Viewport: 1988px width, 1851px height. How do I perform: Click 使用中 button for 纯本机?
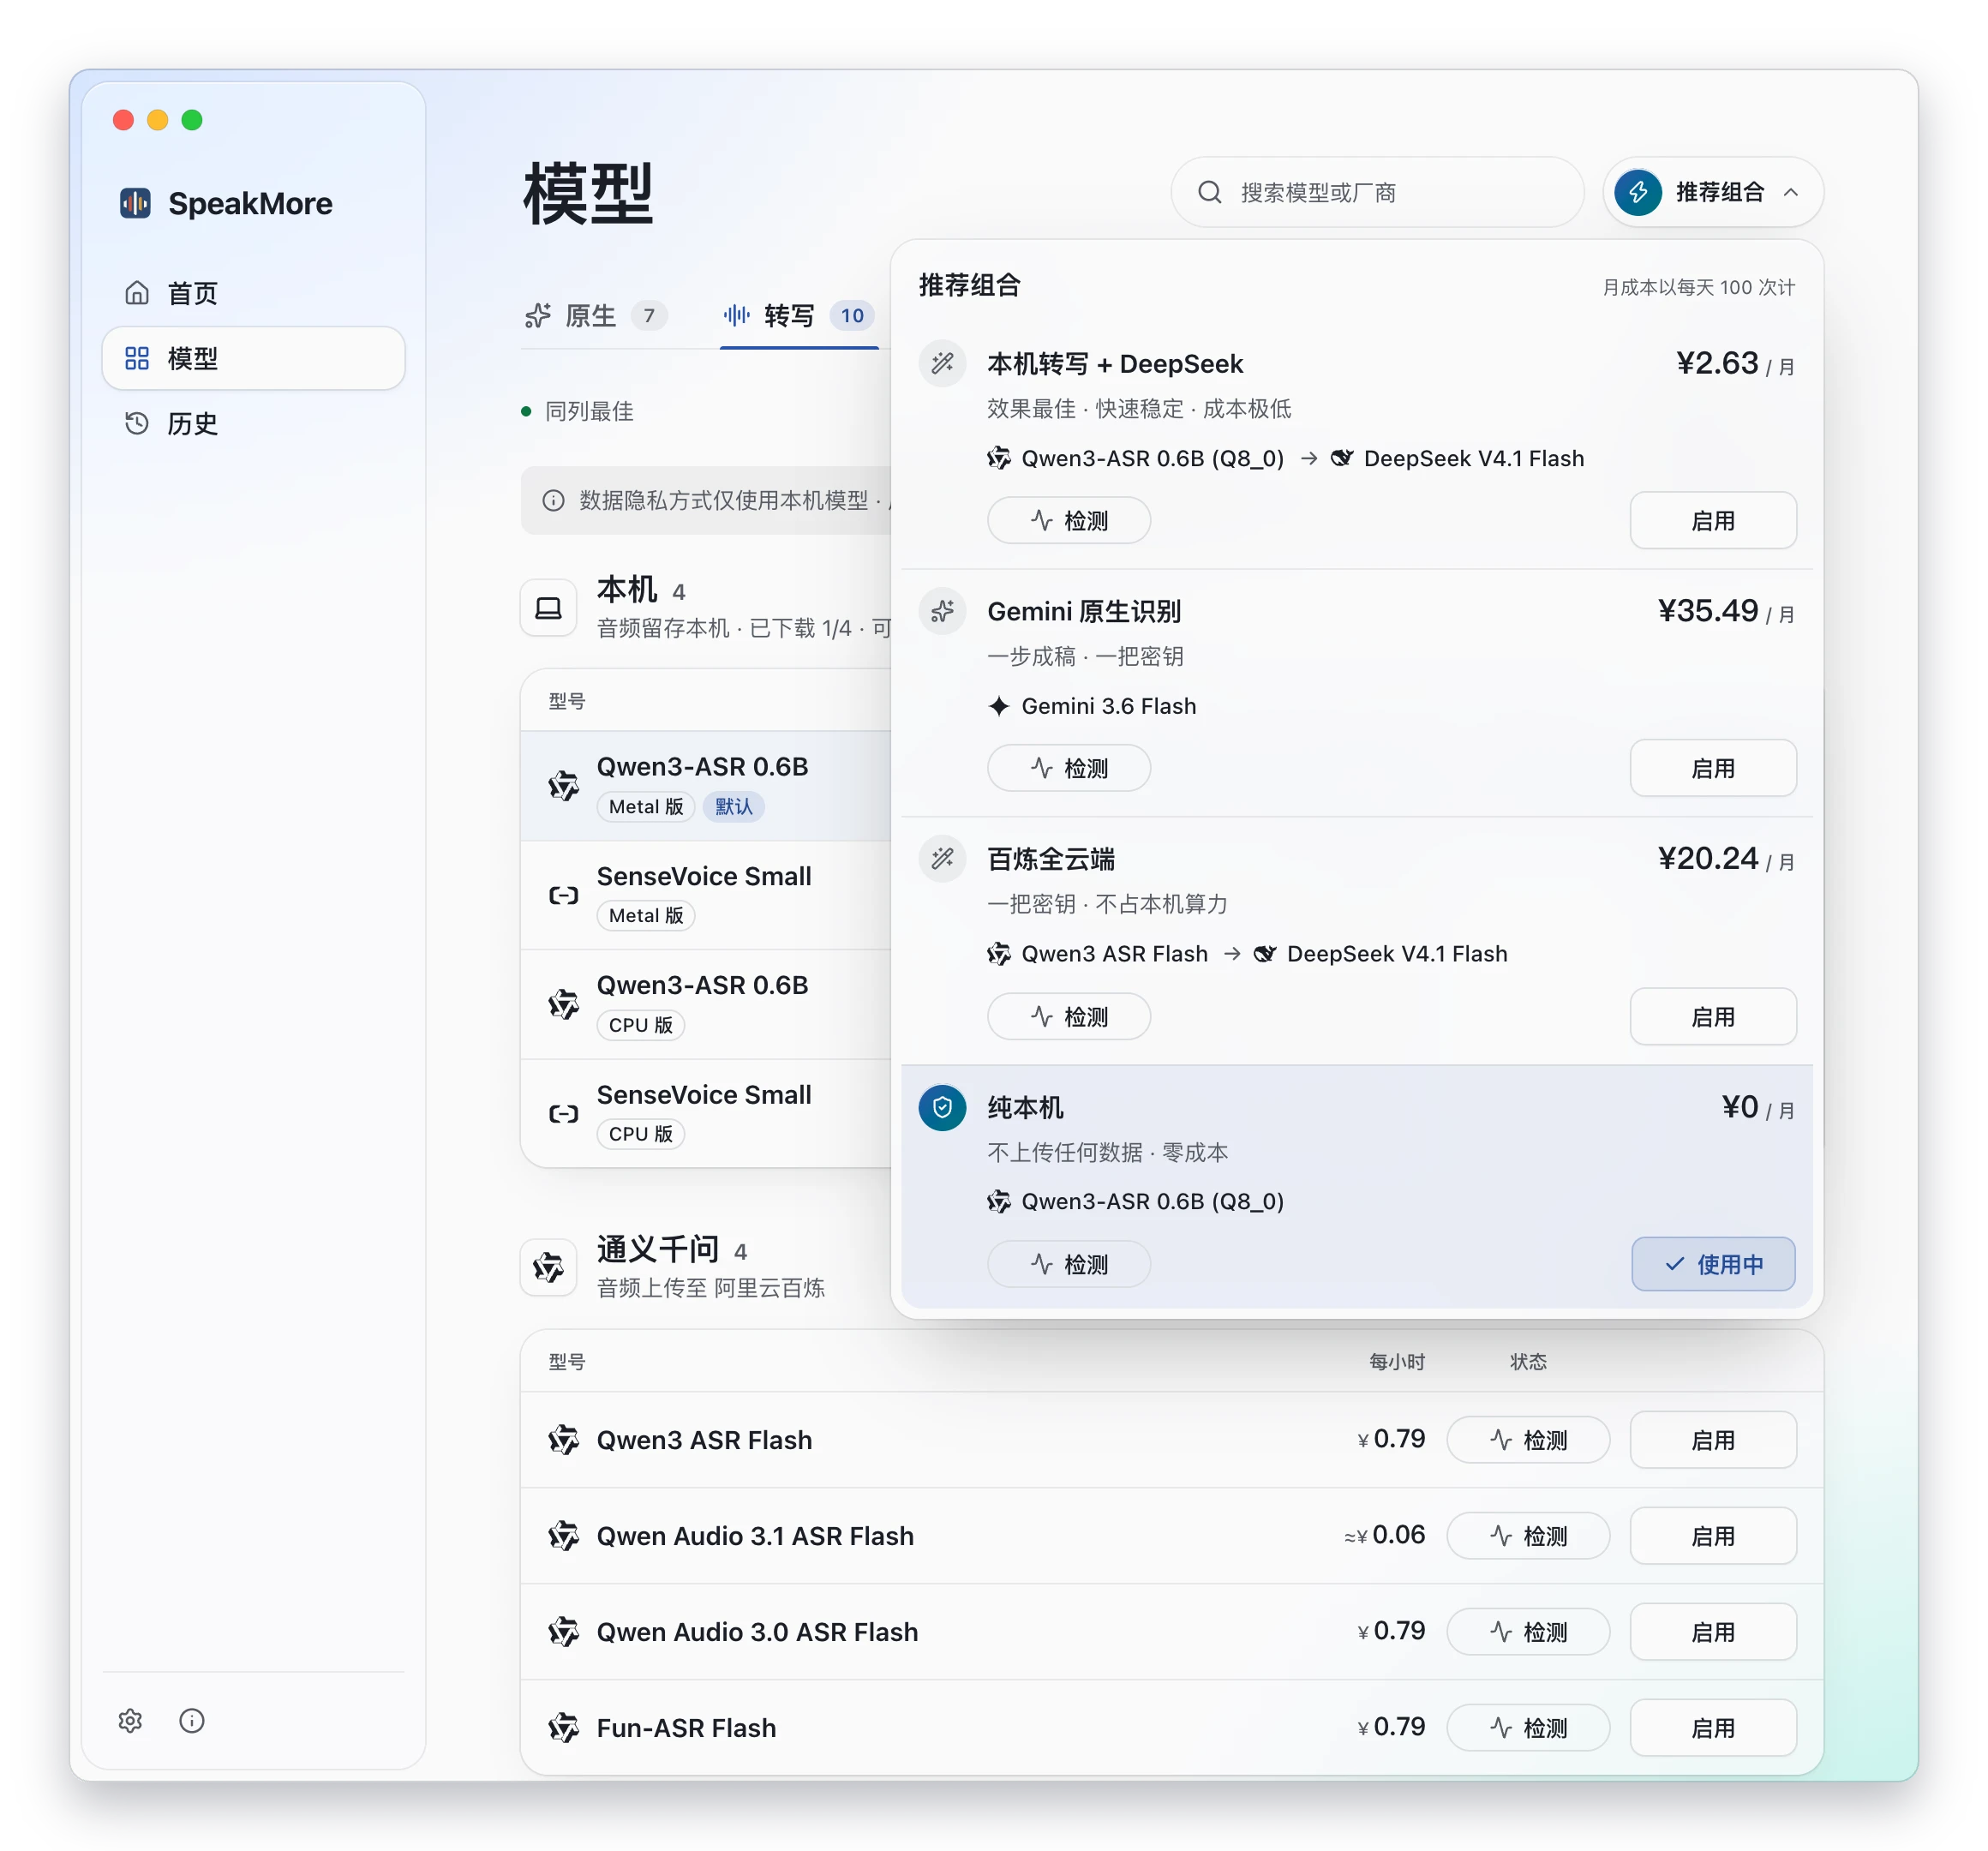coord(1713,1264)
